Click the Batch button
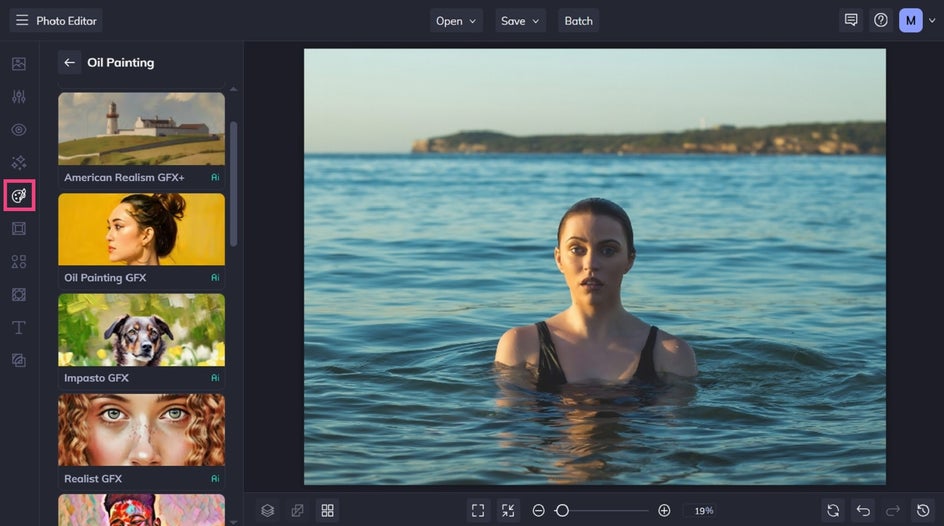944x526 pixels. point(578,21)
